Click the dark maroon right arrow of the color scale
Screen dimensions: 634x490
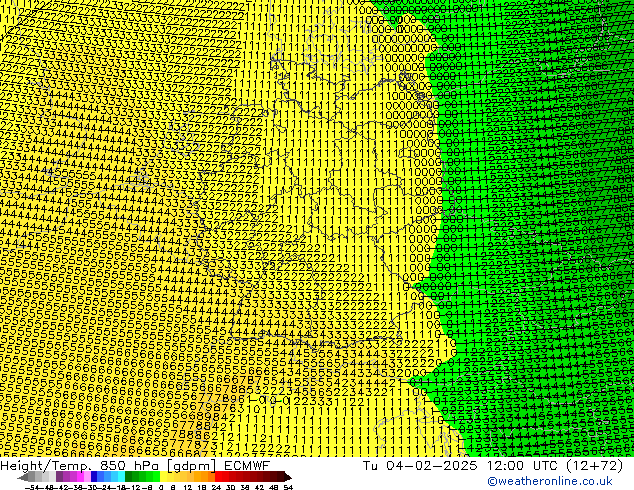point(287,477)
